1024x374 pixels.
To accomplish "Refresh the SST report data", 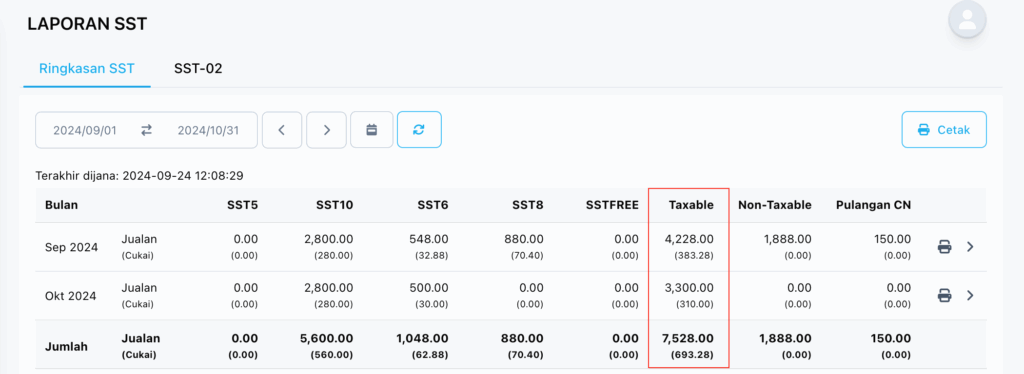I will click(x=419, y=130).
